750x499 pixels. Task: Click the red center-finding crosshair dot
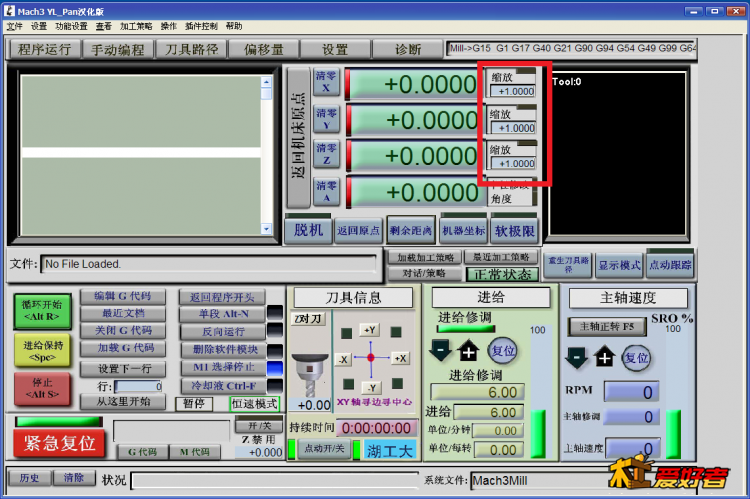371,357
